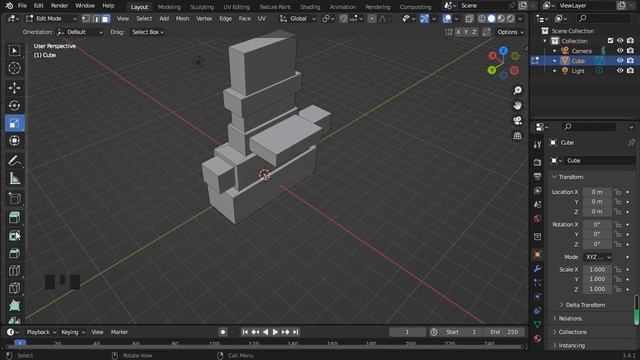Select the Scale tool
Screen dimensions: 640x360
[x=14, y=123]
